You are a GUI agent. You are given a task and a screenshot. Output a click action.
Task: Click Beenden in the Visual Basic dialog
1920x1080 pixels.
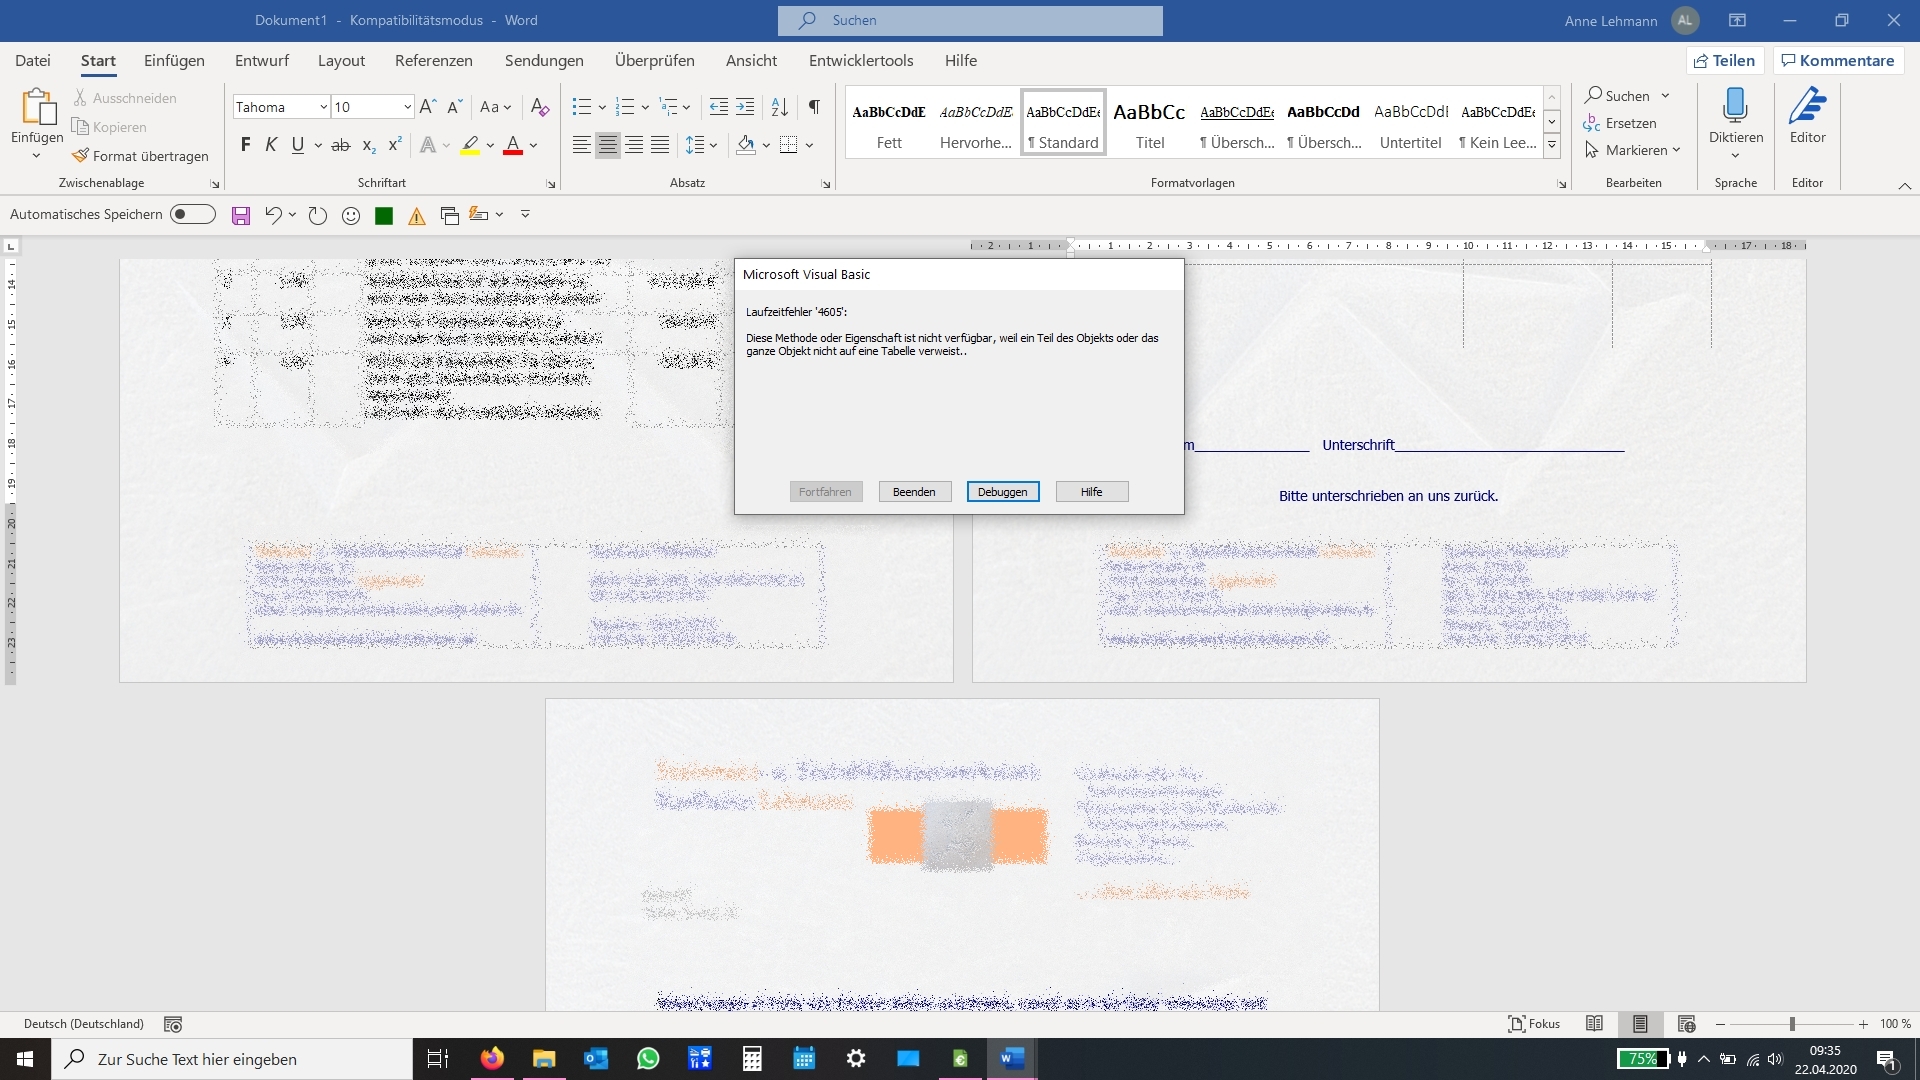[914, 492]
